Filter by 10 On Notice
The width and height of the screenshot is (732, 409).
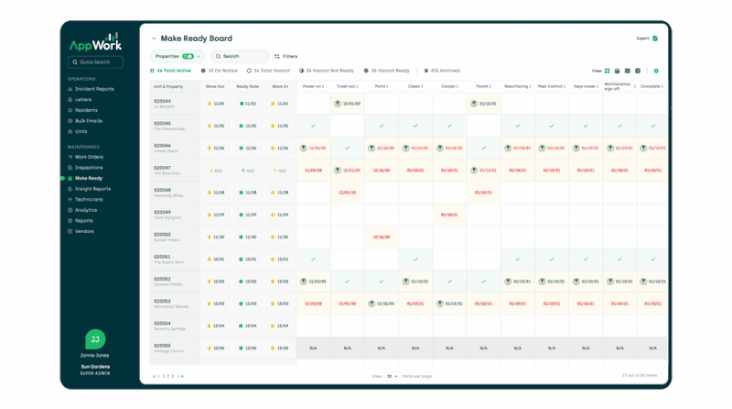(x=219, y=71)
